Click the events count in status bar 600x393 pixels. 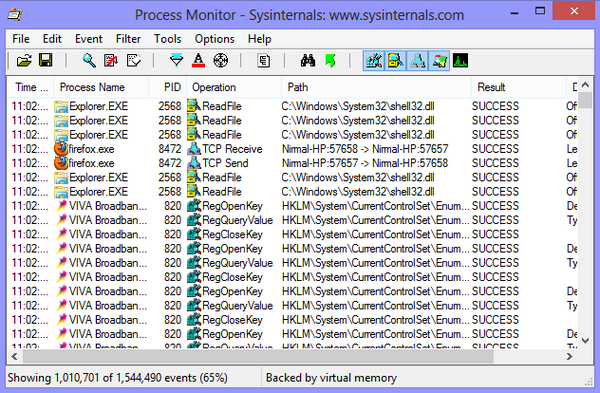point(117,378)
